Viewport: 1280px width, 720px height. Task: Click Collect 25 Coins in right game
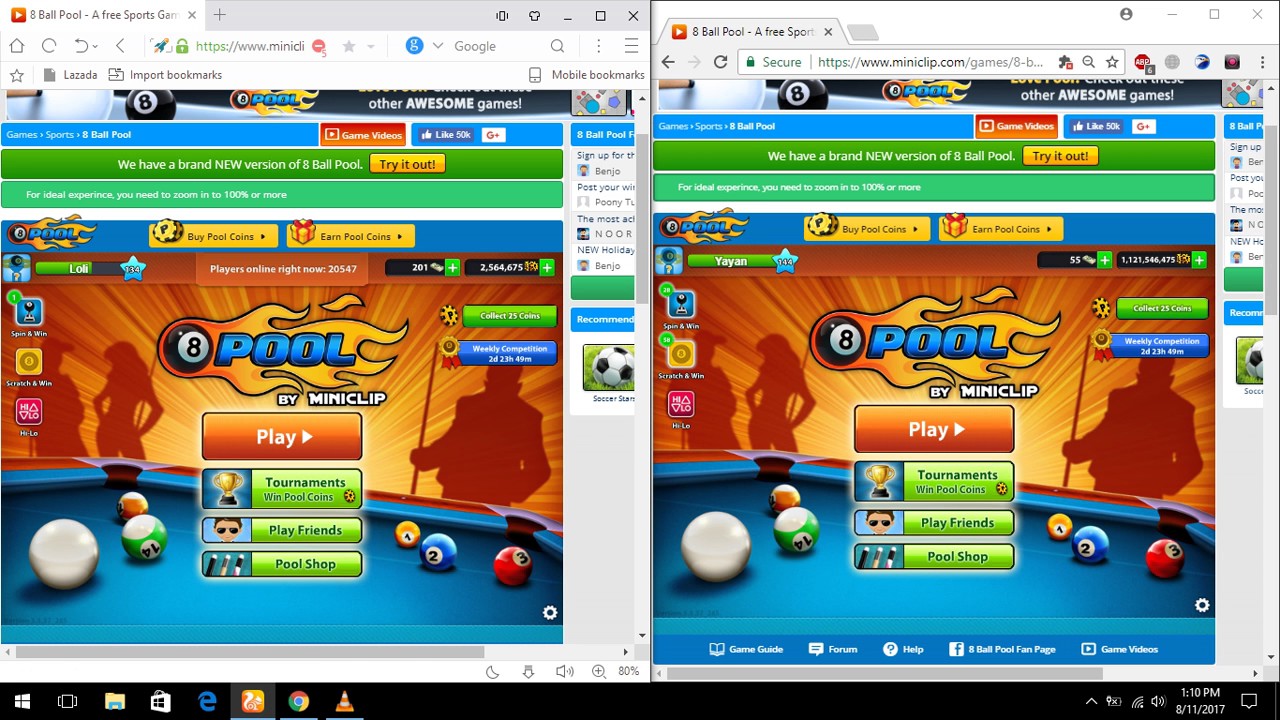click(x=1161, y=308)
